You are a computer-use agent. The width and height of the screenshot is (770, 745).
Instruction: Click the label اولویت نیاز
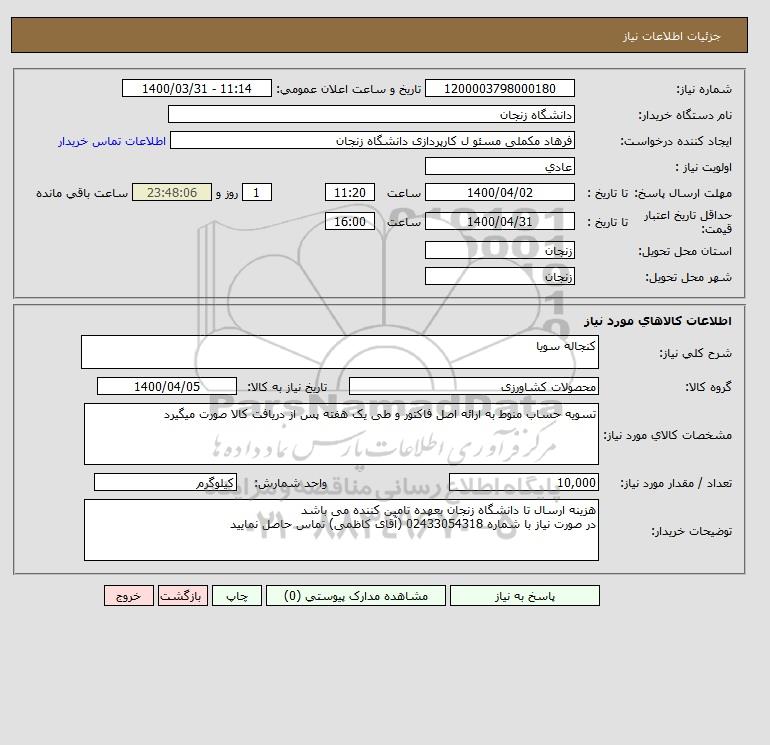(x=704, y=167)
